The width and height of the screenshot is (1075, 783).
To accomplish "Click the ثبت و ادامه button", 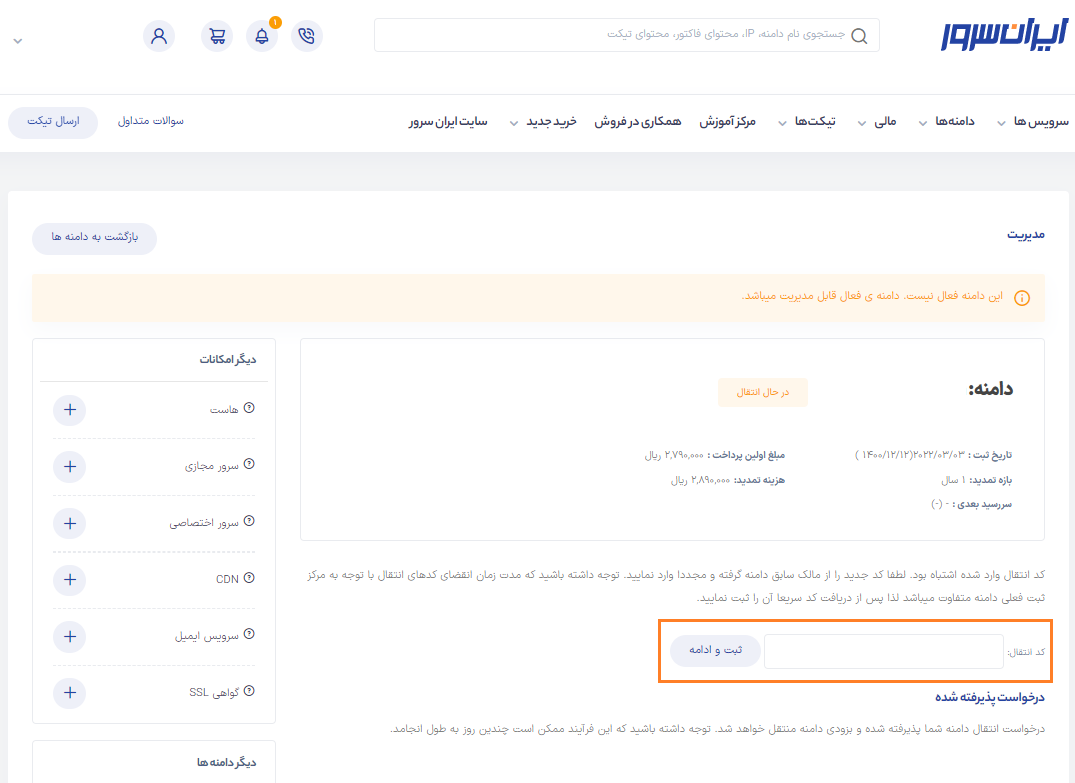I will click(x=714, y=650).
